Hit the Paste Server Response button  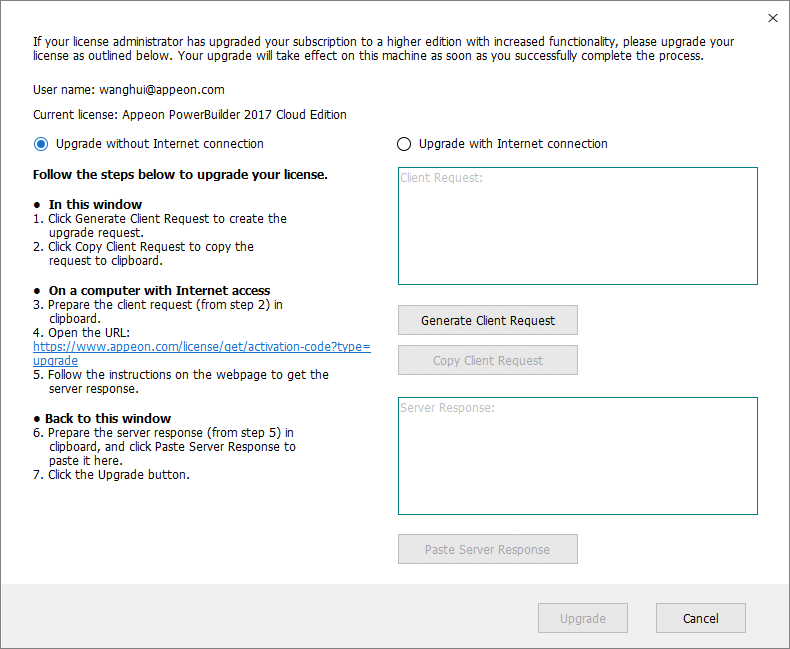(x=487, y=549)
